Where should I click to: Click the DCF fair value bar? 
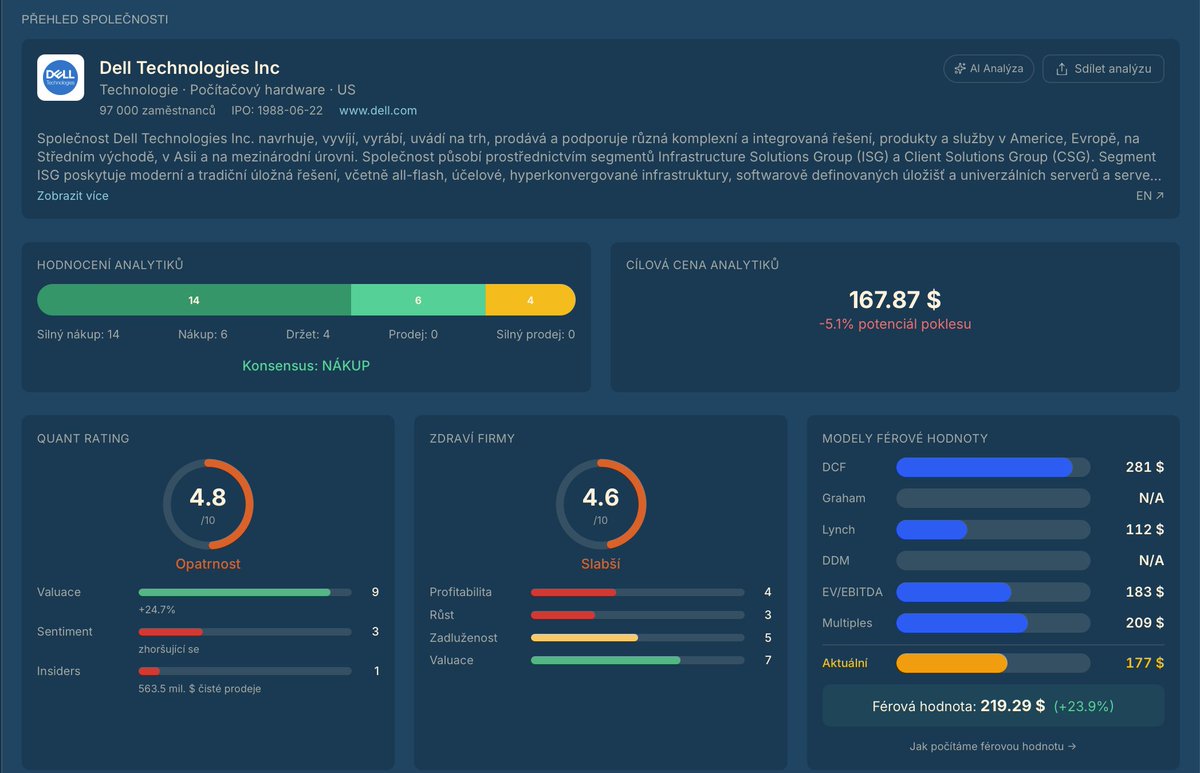point(993,467)
